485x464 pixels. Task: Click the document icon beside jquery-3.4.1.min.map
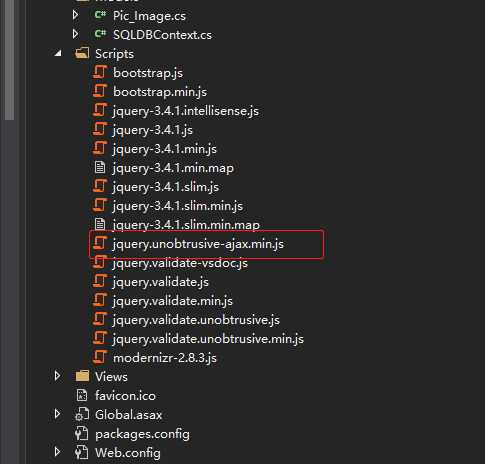click(x=100, y=167)
